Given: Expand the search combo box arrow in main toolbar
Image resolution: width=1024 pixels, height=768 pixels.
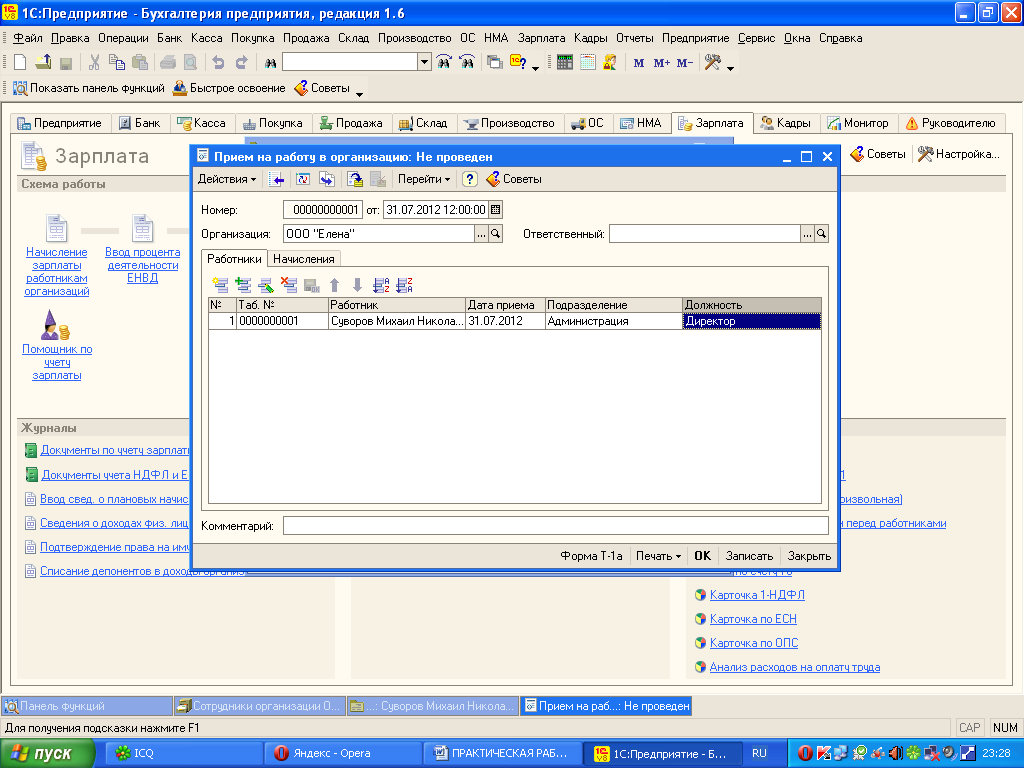Looking at the screenshot, I should click(424, 63).
